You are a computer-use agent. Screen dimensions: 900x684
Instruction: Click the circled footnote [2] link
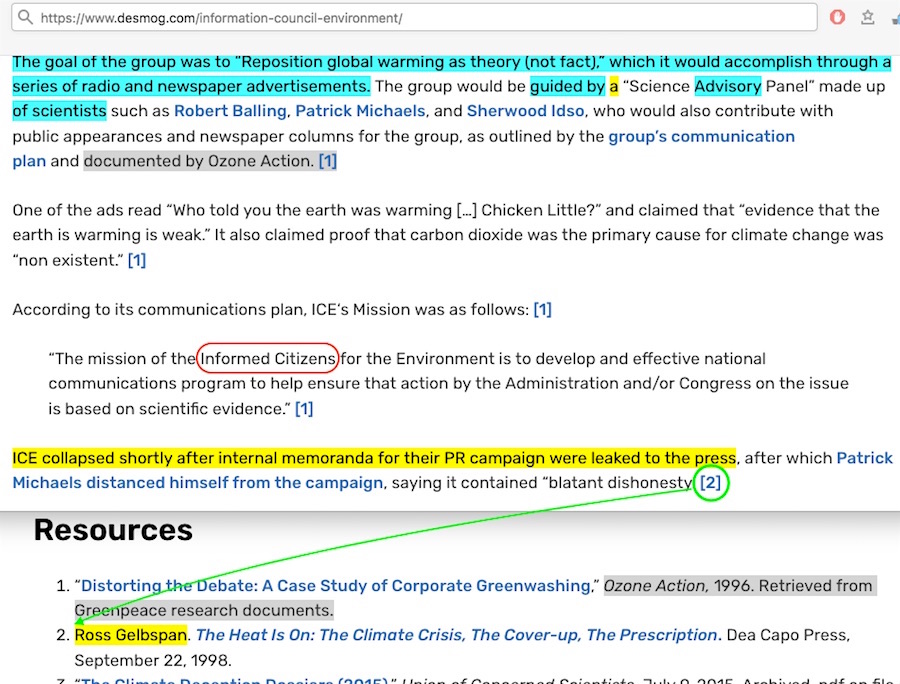pyautogui.click(x=709, y=483)
